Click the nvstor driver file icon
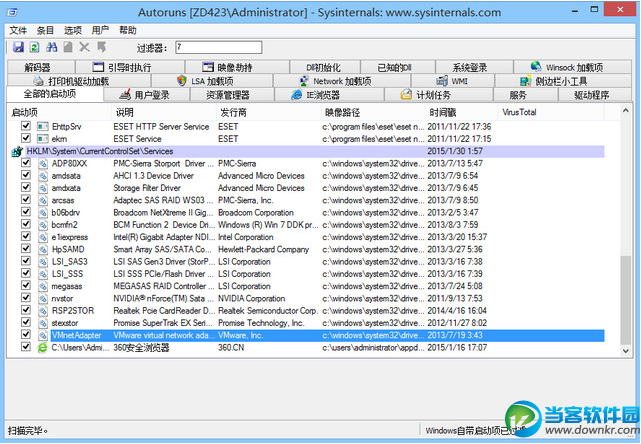Image resolution: width=641 pixels, height=444 pixels. click(43, 298)
